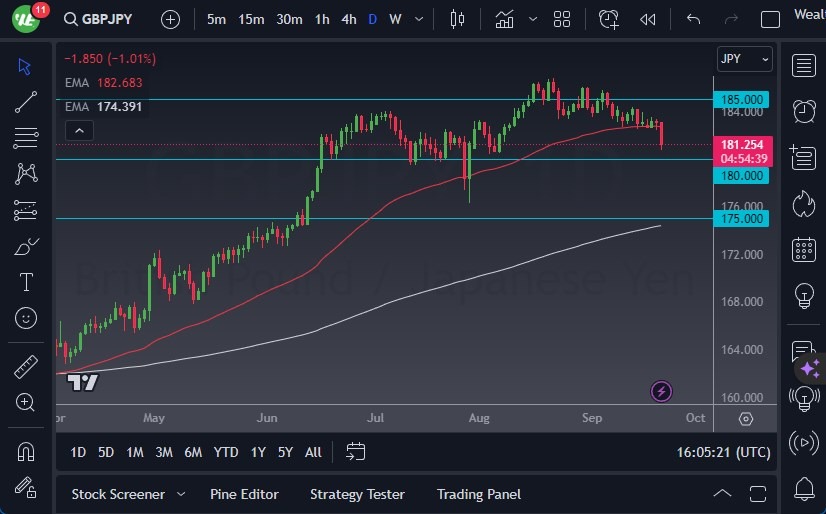The width and height of the screenshot is (826, 514).
Task: Collapse the indicator legend chevron
Action: 79,130
